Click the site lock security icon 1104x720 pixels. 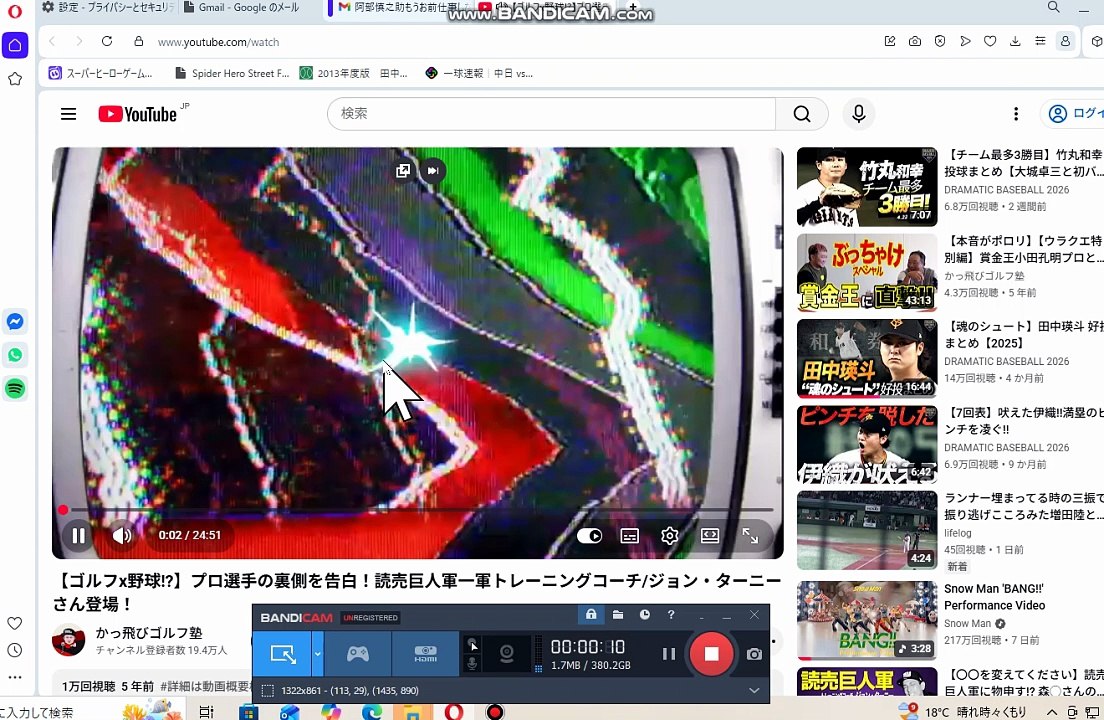[139, 42]
